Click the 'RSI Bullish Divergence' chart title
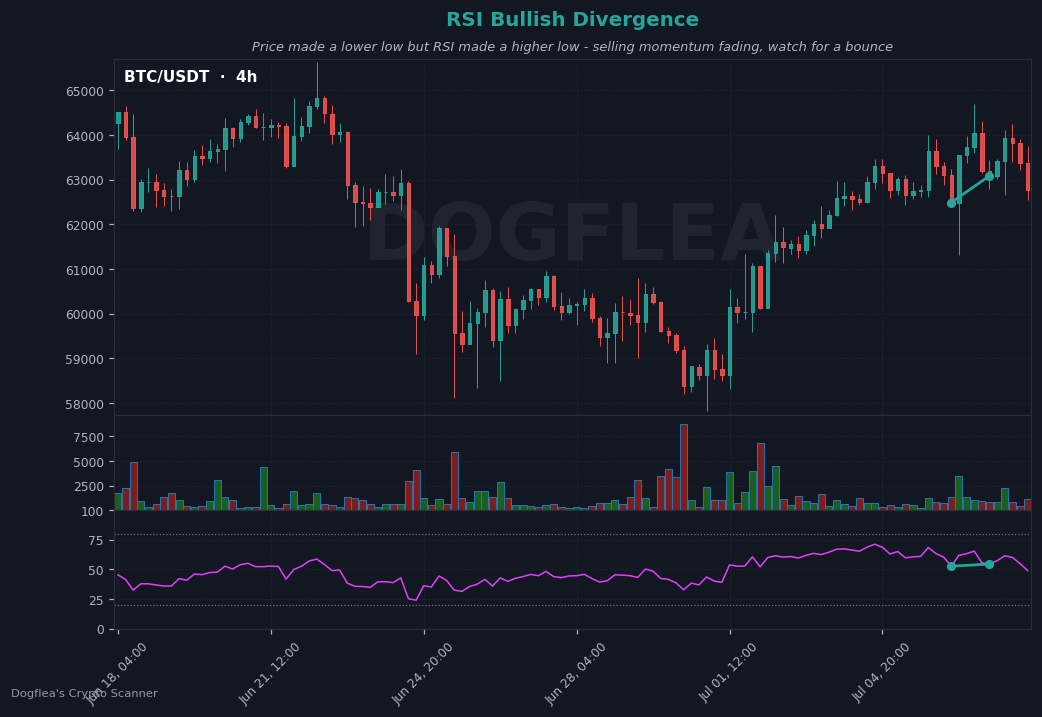This screenshot has height=717, width=1042. point(572,19)
